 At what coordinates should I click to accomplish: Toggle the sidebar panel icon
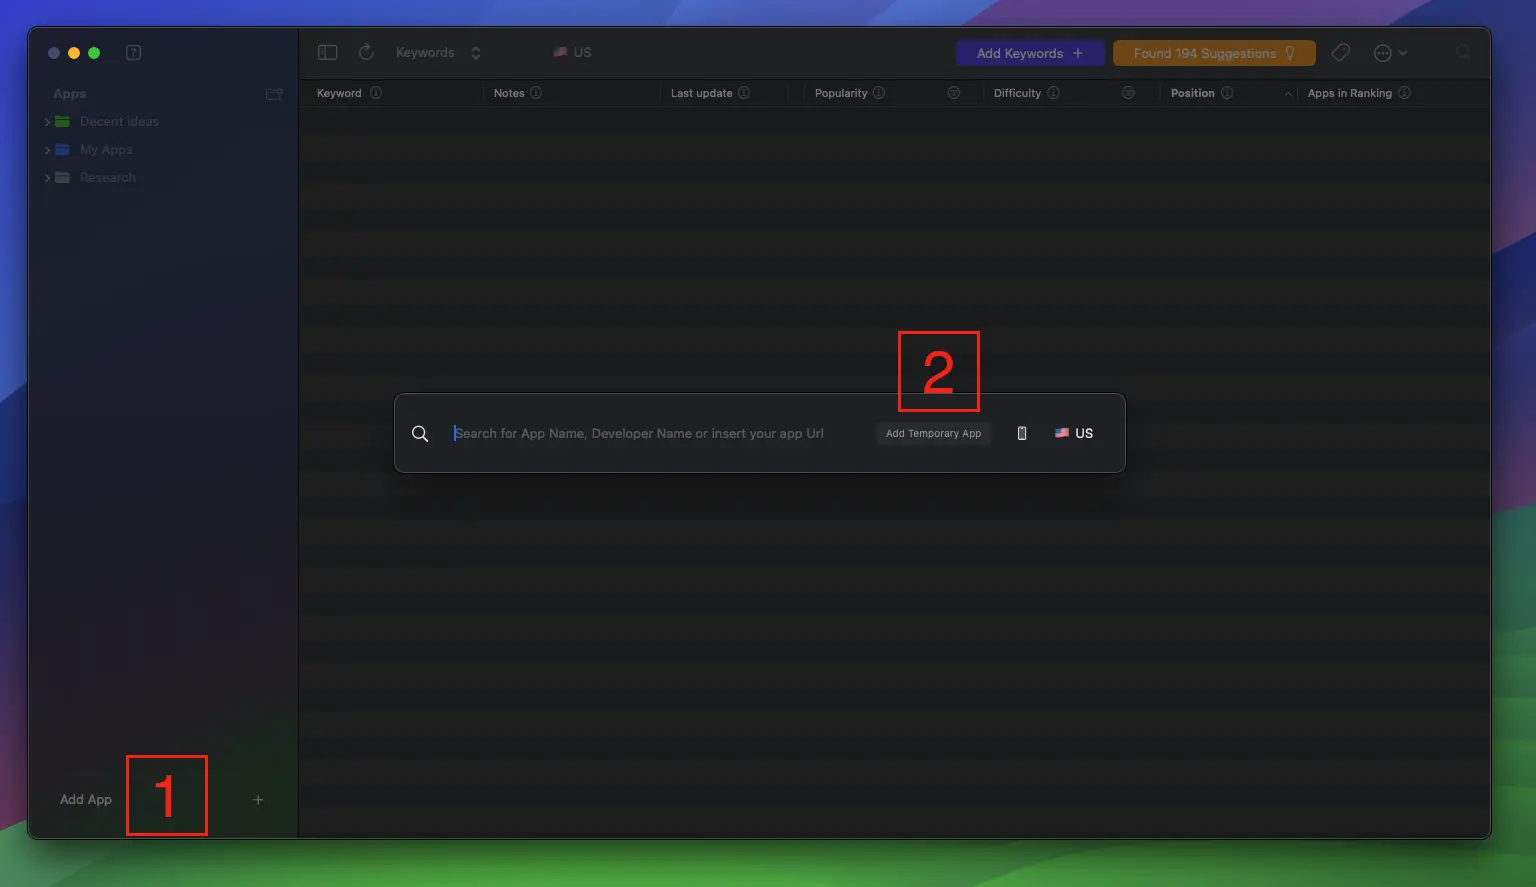(x=327, y=53)
